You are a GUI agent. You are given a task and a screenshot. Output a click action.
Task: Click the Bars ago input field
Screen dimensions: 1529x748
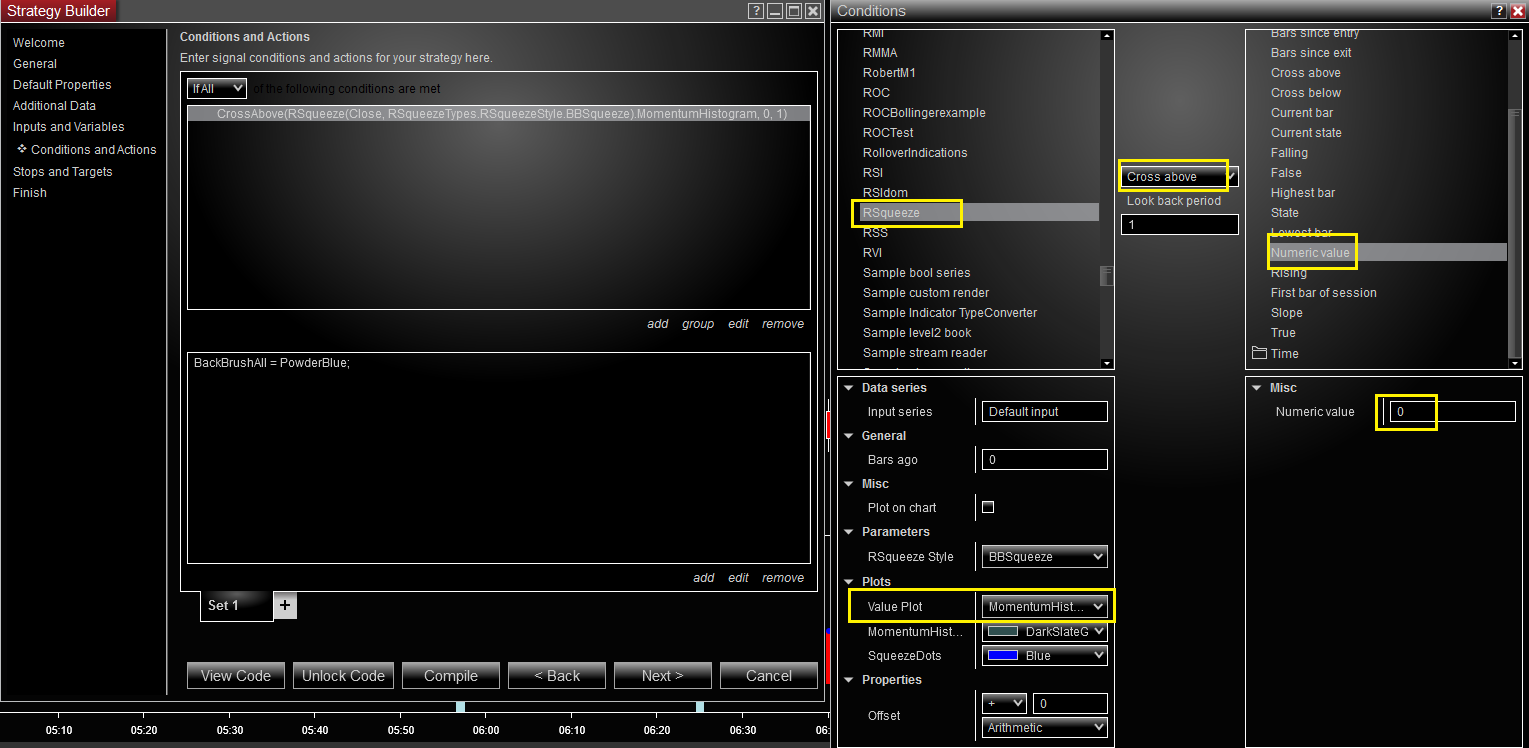1044,460
